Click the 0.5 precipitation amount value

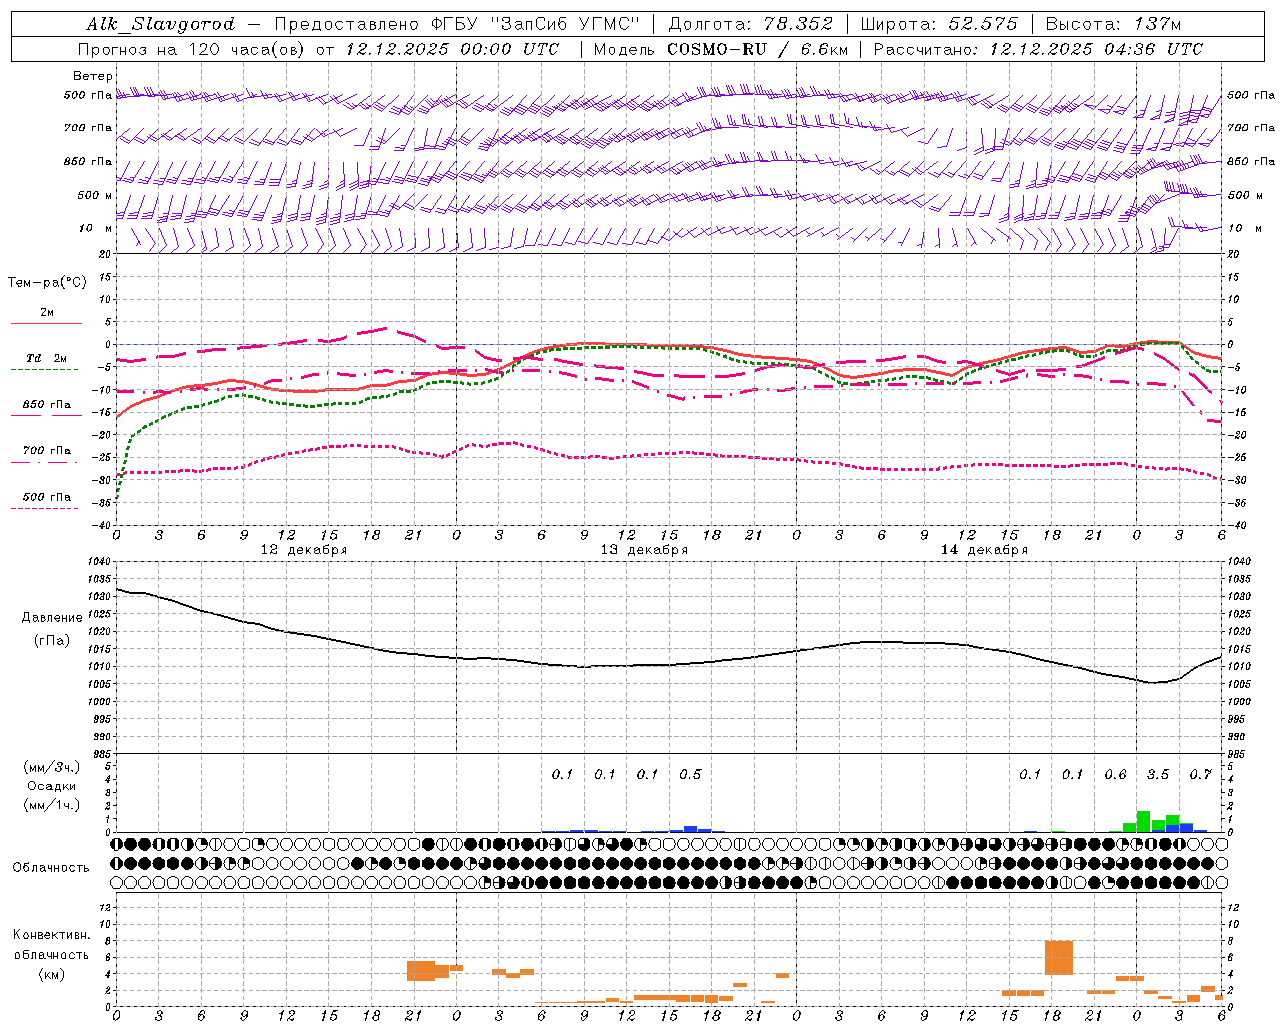(x=690, y=774)
